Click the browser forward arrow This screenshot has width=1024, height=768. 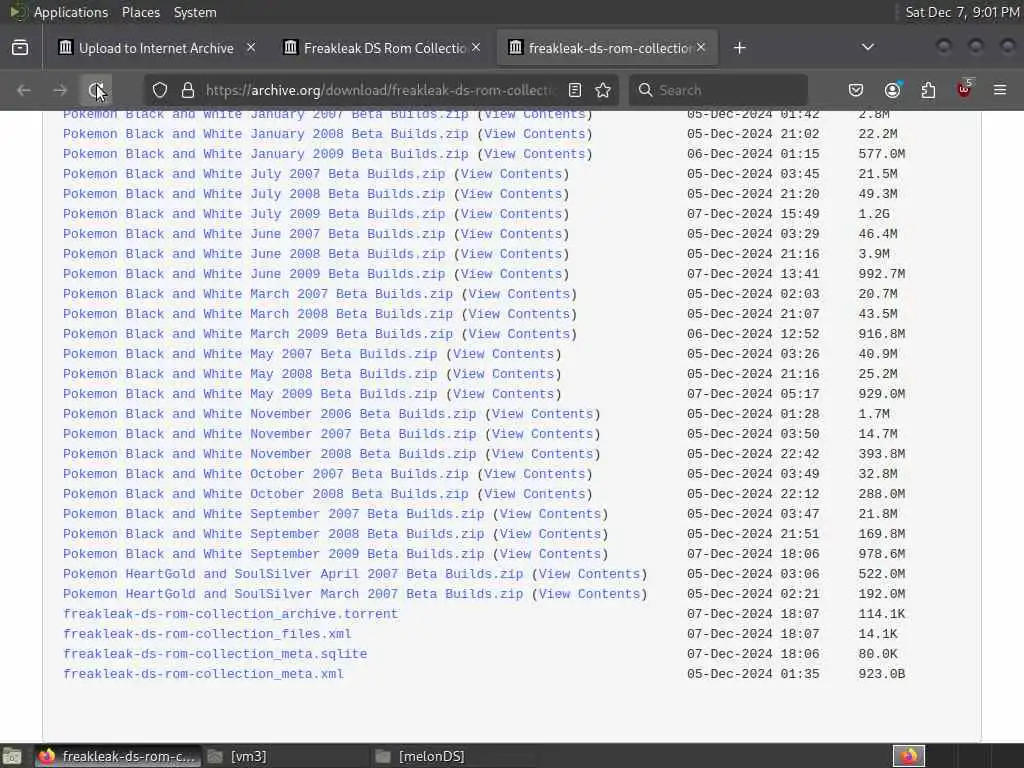(60, 90)
